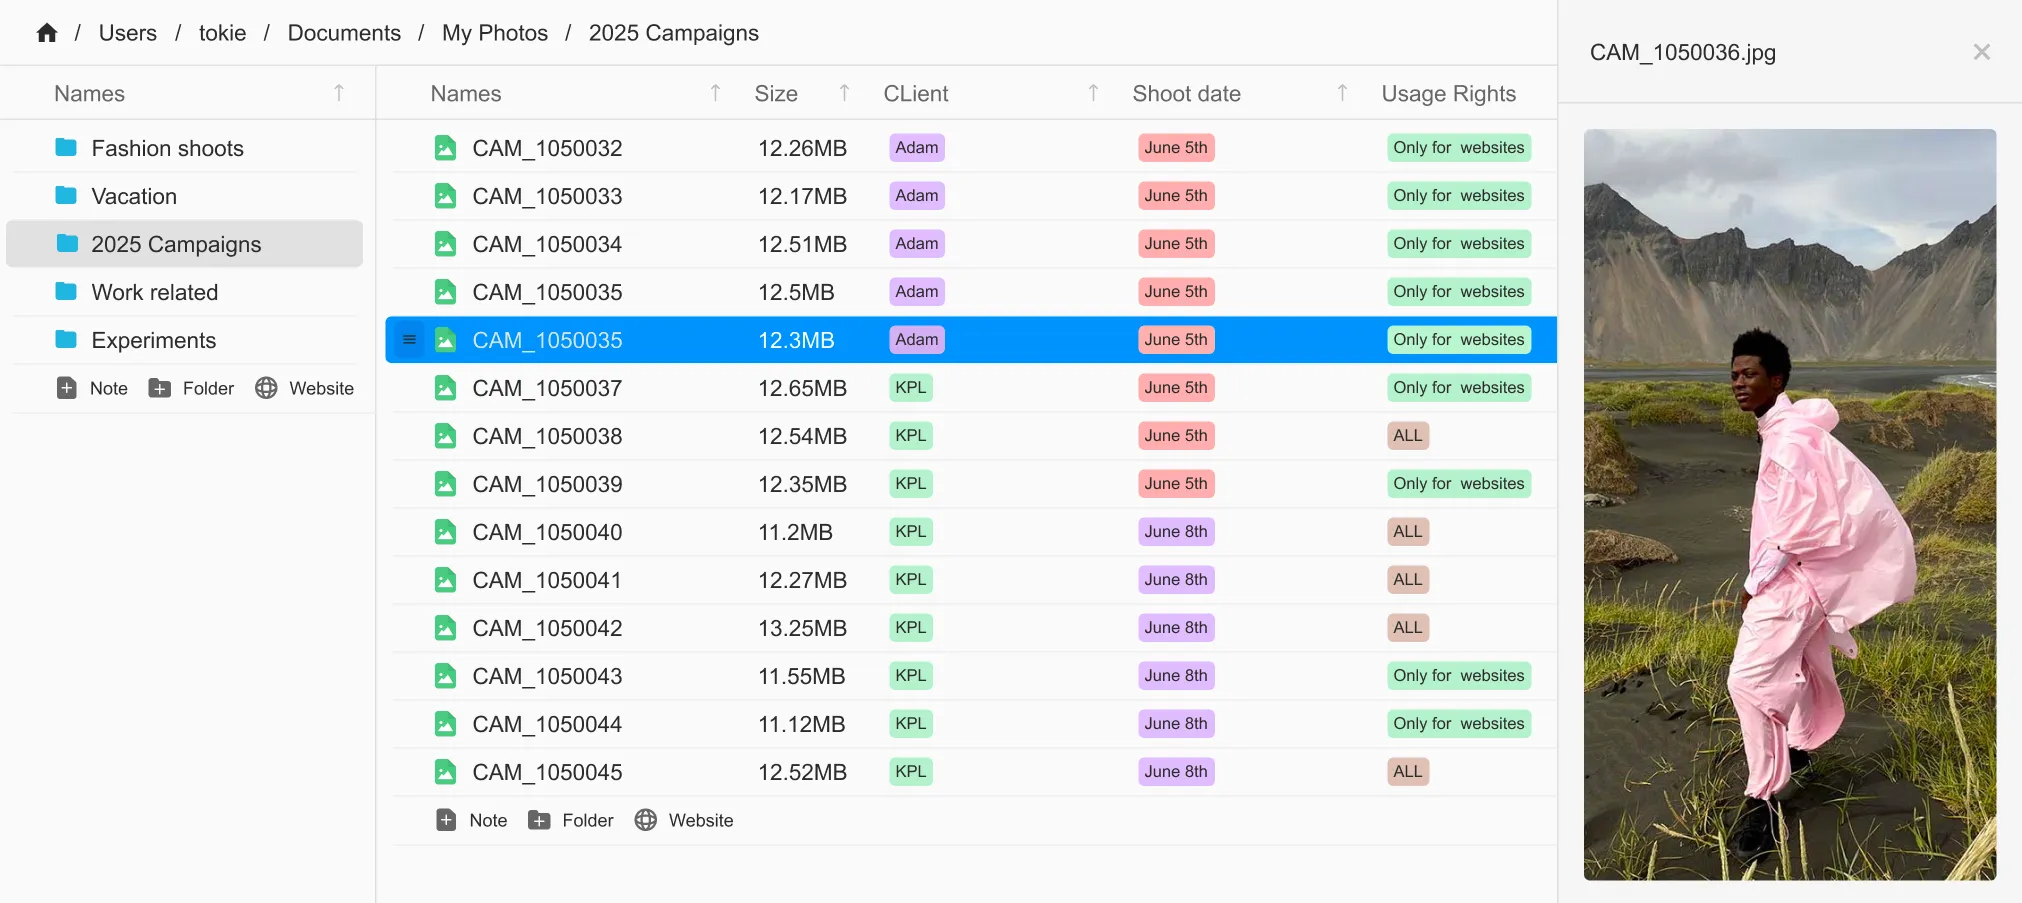Click the add-note icon in the left sidebar
This screenshot has height=903, width=2022.
(x=66, y=388)
